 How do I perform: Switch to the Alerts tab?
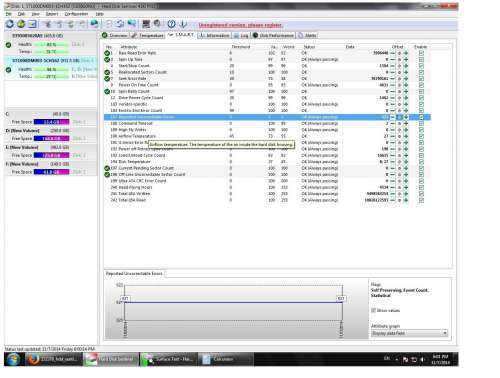pyautogui.click(x=307, y=35)
